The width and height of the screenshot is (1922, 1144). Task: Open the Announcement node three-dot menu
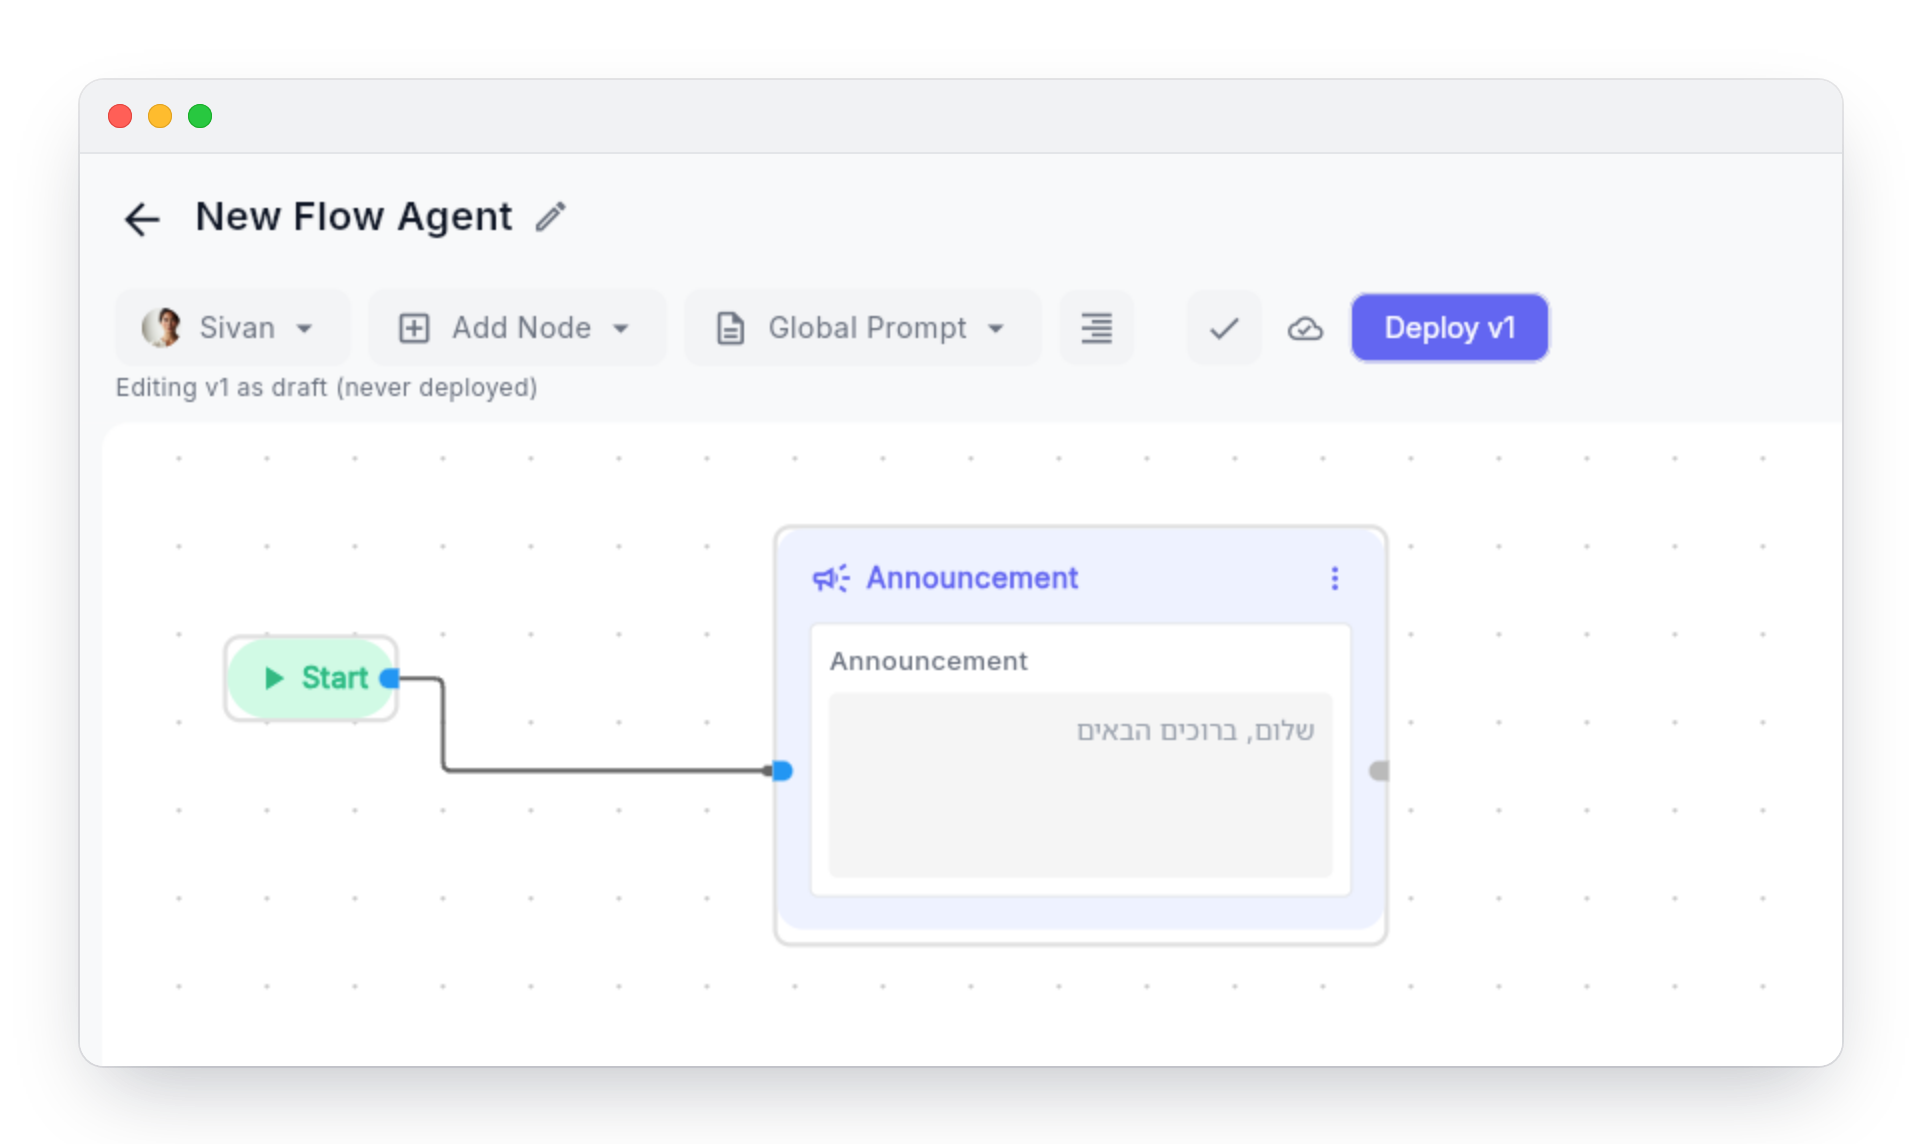pos(1334,578)
